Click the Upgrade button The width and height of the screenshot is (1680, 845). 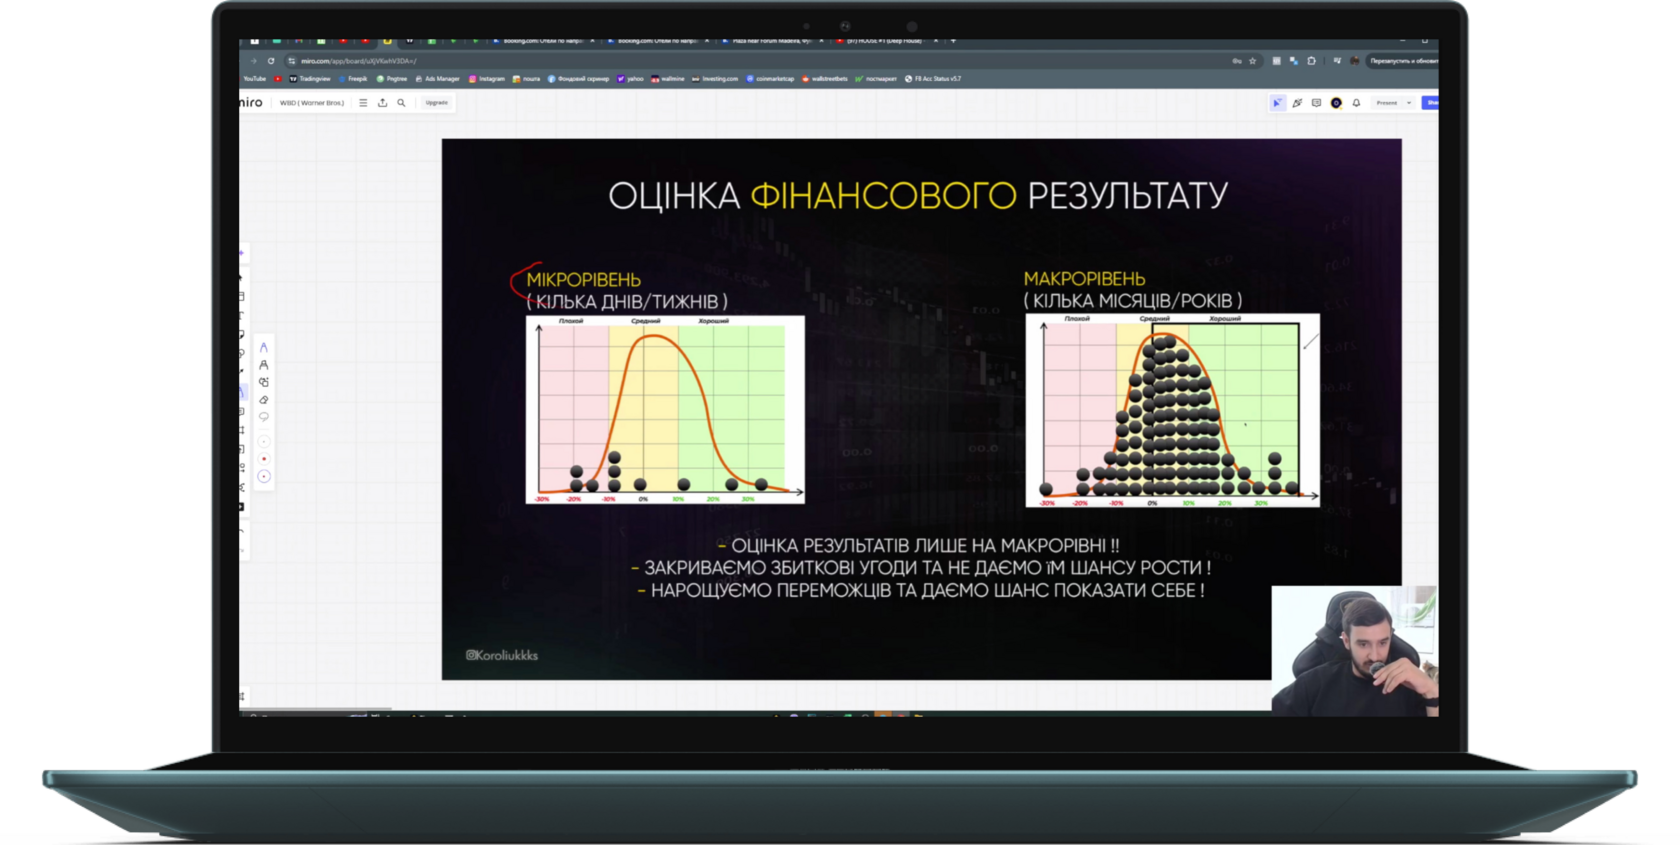[436, 103]
